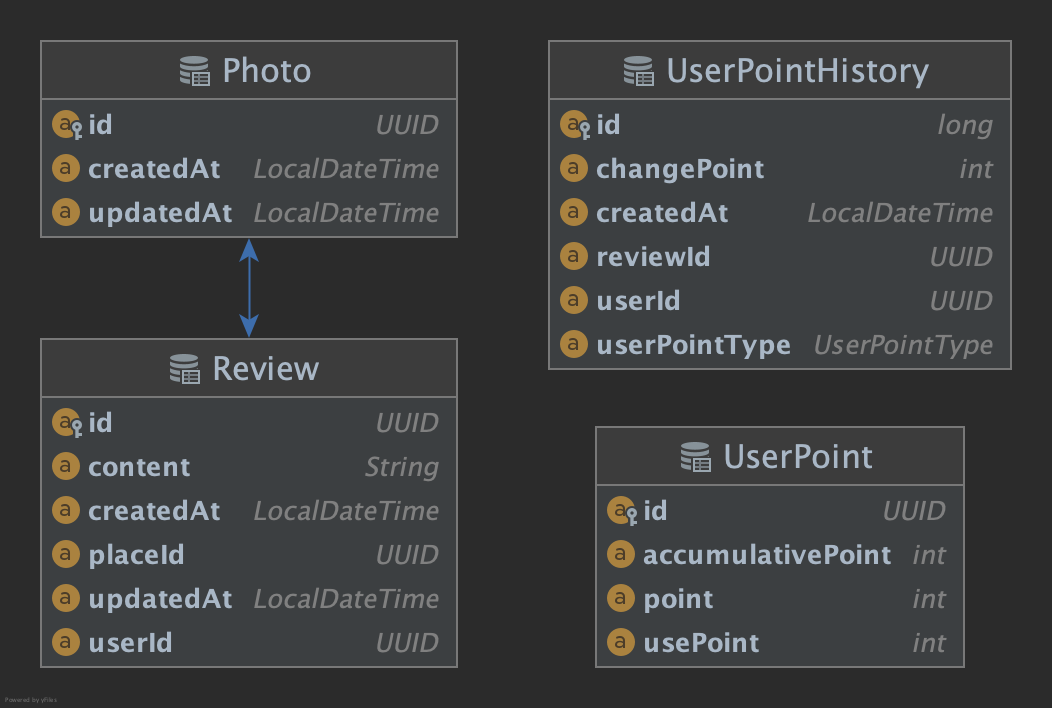Screen dimensions: 1052x708
Task: Click the UserPointHistory id primary key icon
Action: coord(575,125)
